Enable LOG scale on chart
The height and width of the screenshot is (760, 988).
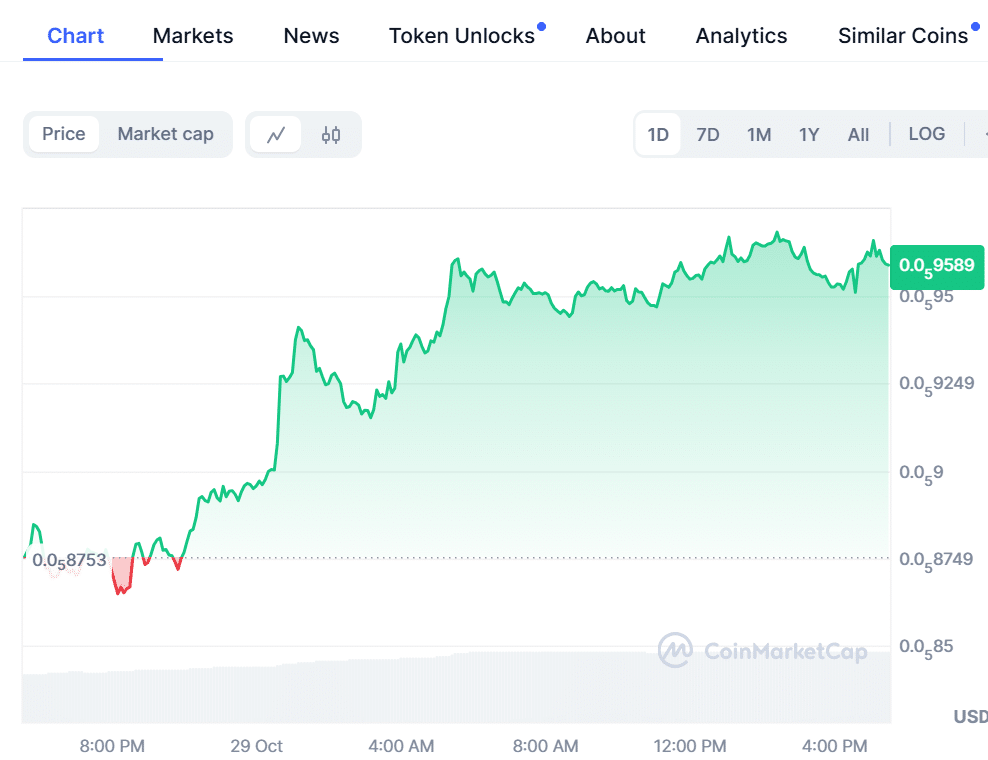tap(926, 134)
